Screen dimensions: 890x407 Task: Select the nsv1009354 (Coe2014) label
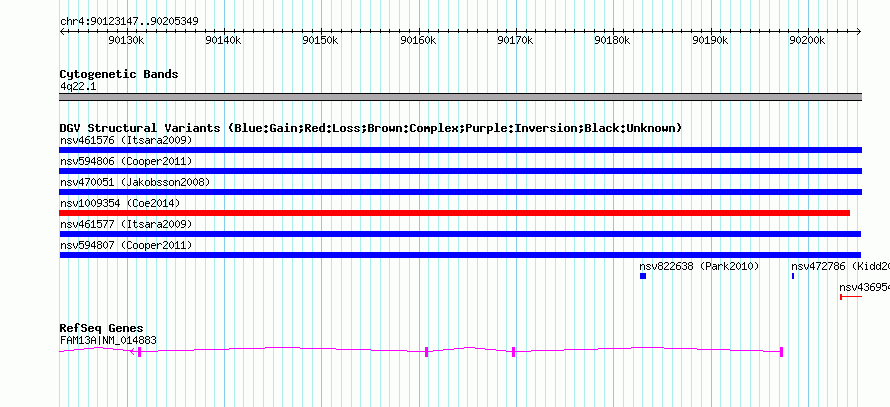pos(120,203)
